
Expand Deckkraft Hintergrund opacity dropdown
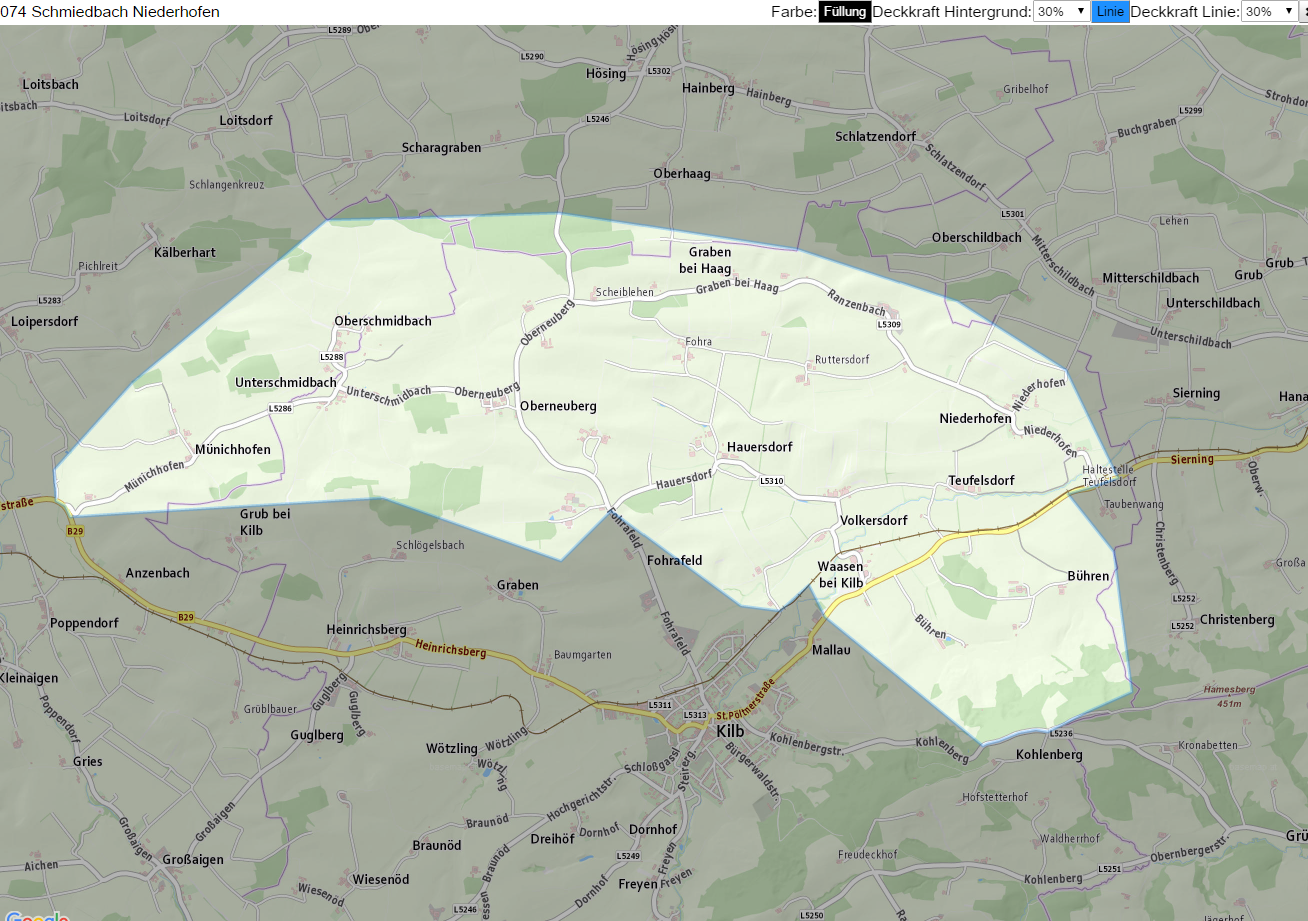(1062, 12)
